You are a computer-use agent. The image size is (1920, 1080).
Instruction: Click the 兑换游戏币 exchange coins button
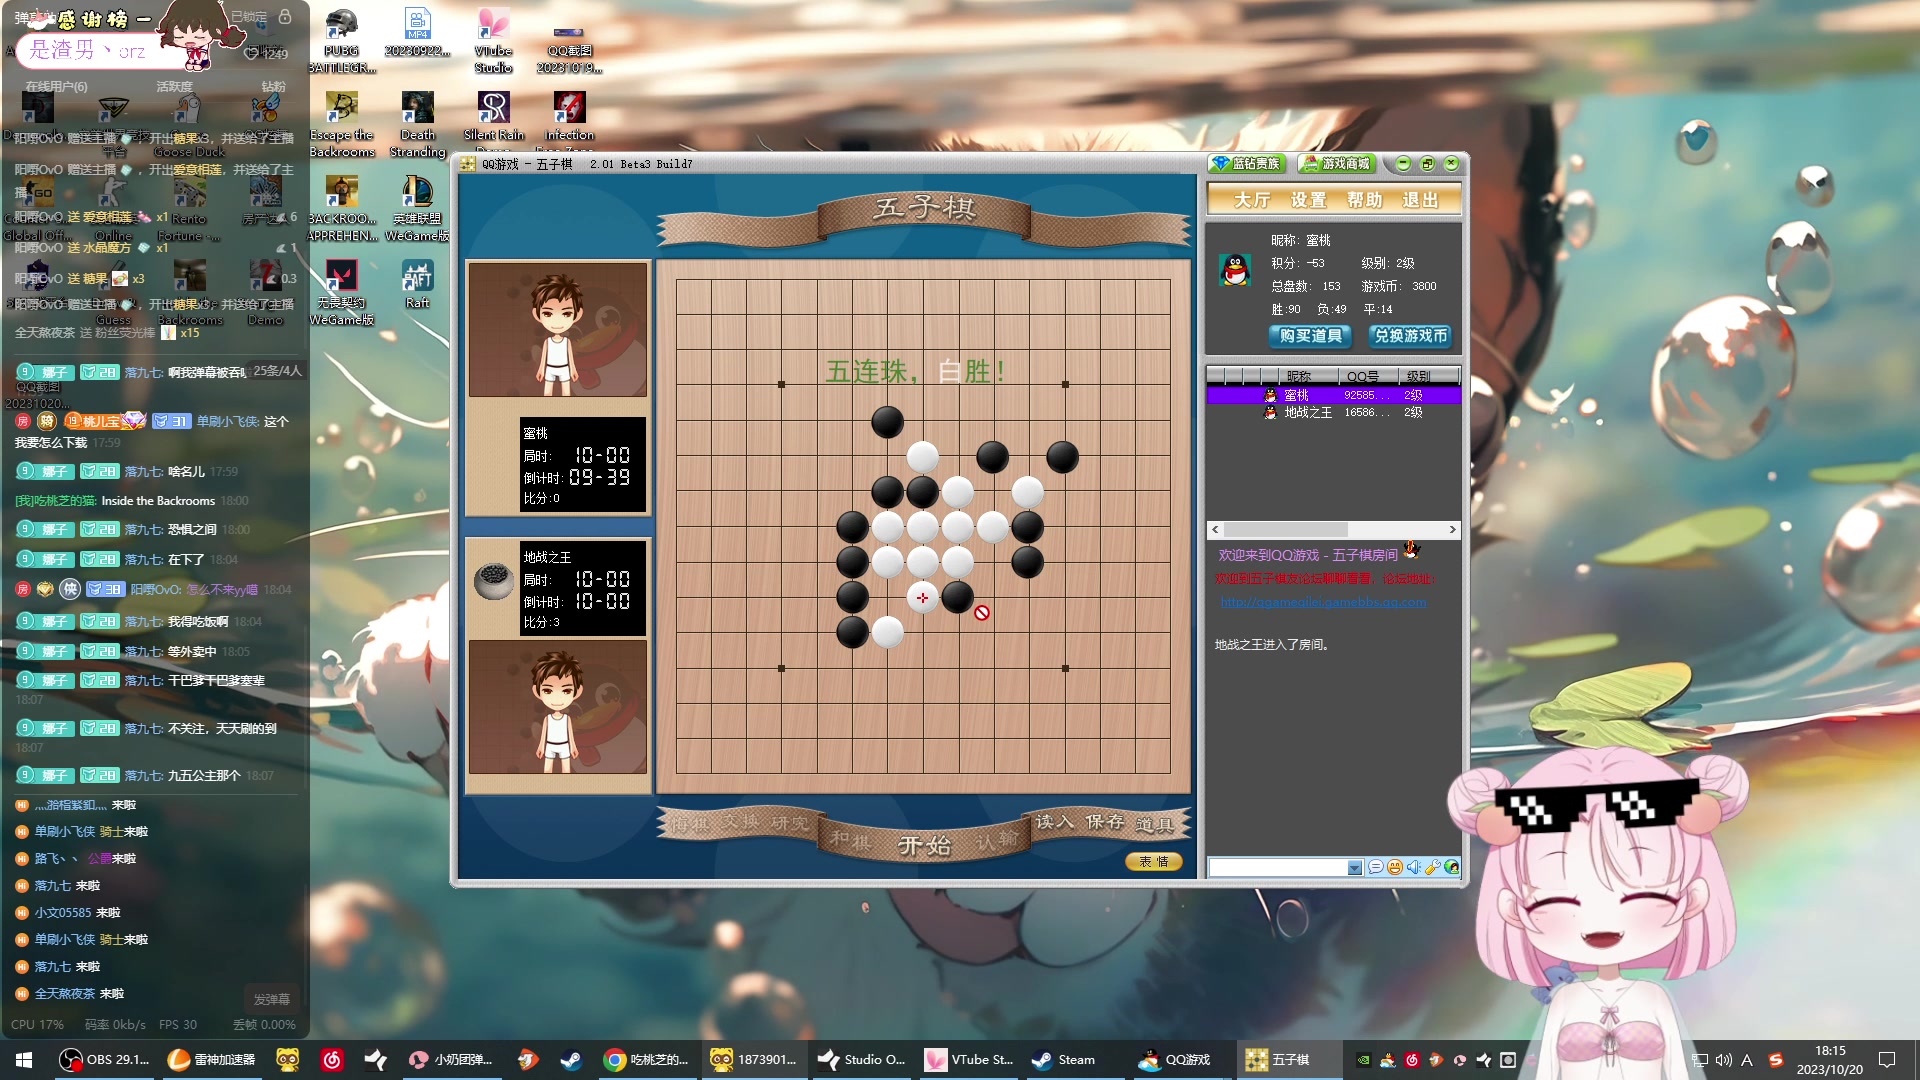[x=1410, y=336]
